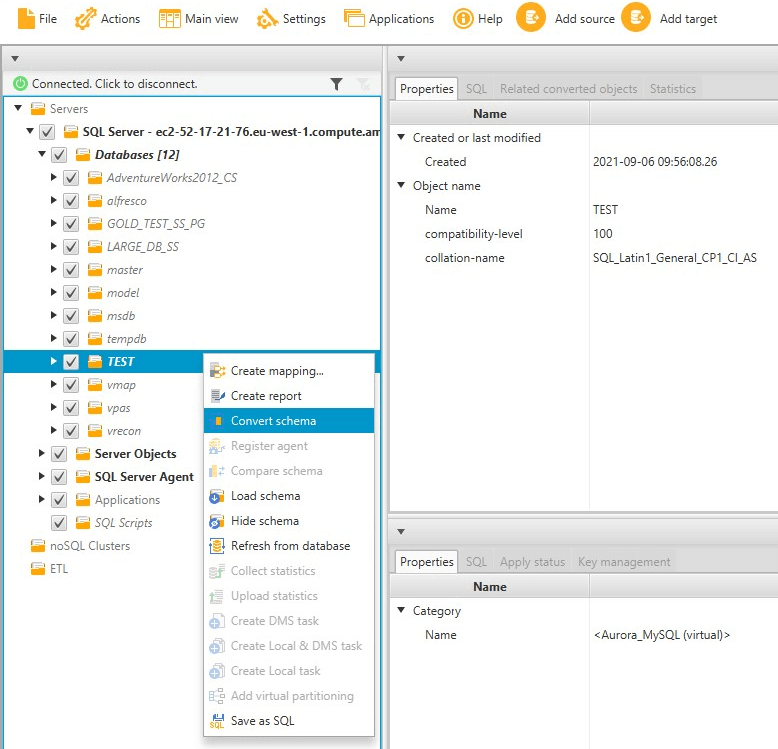This screenshot has width=778, height=749.
Task: Expand the alfresco database node
Action: 54,201
